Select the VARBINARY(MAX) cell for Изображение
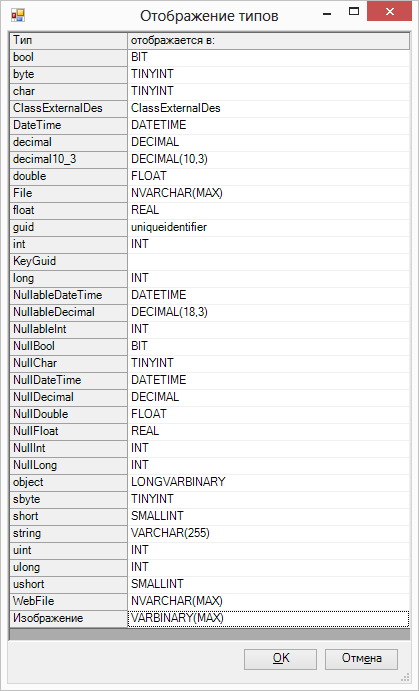The width and height of the screenshot is (419, 691). [268, 618]
